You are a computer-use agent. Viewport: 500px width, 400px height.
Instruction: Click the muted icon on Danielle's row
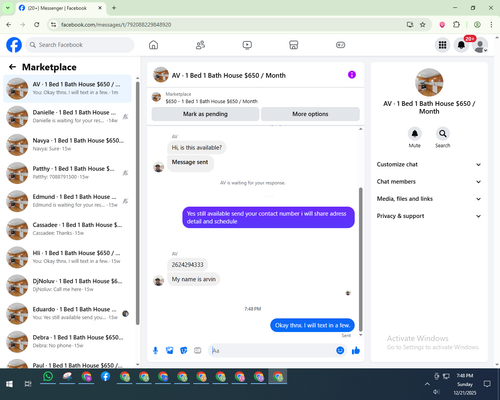point(125,117)
